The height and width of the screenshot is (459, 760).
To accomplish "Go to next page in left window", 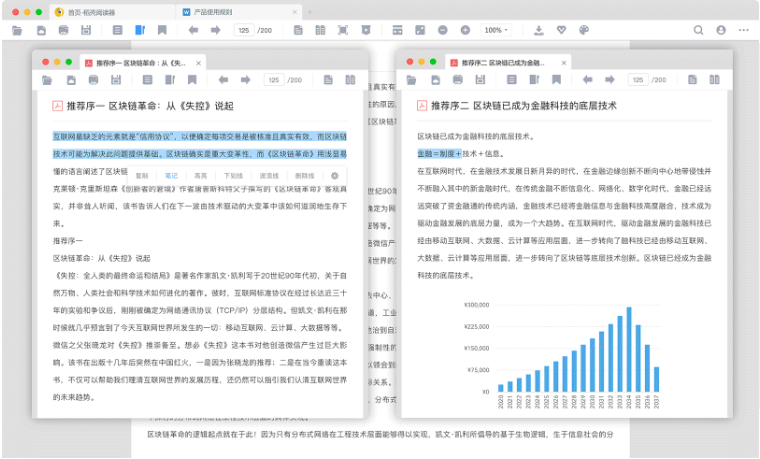I will click(x=246, y=80).
